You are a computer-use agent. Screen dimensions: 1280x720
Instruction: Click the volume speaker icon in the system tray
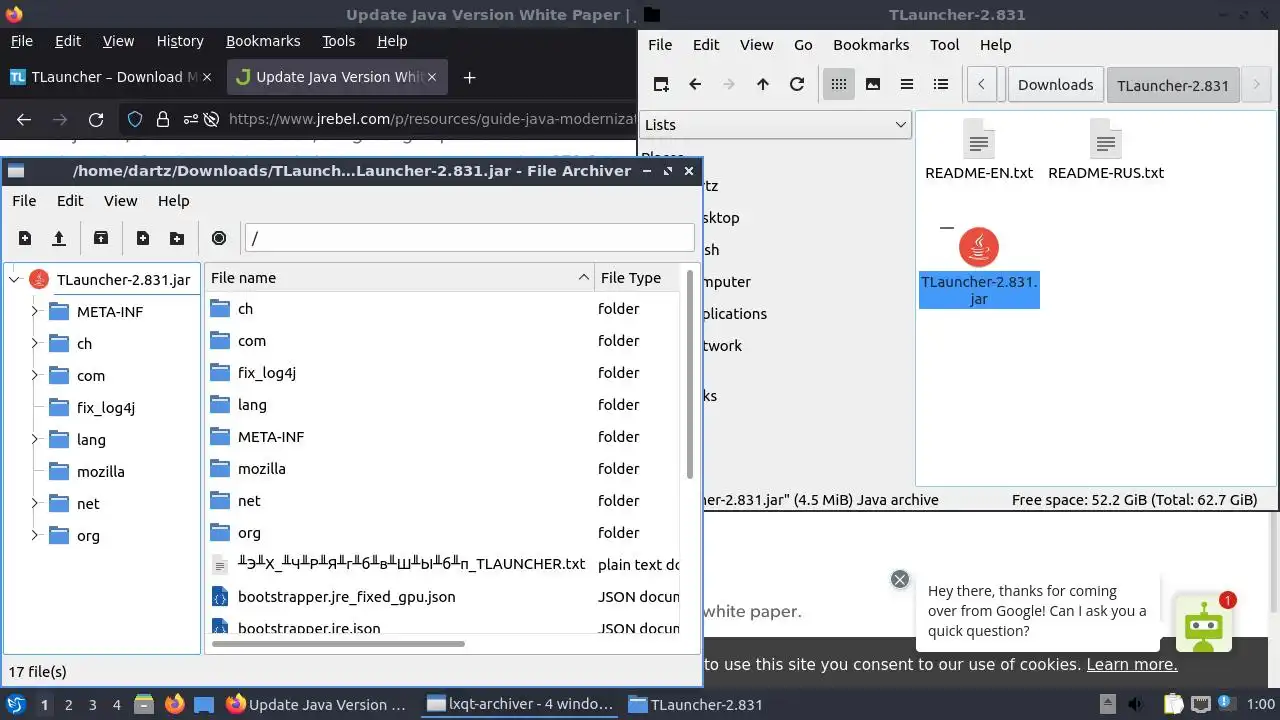pyautogui.click(x=1135, y=705)
